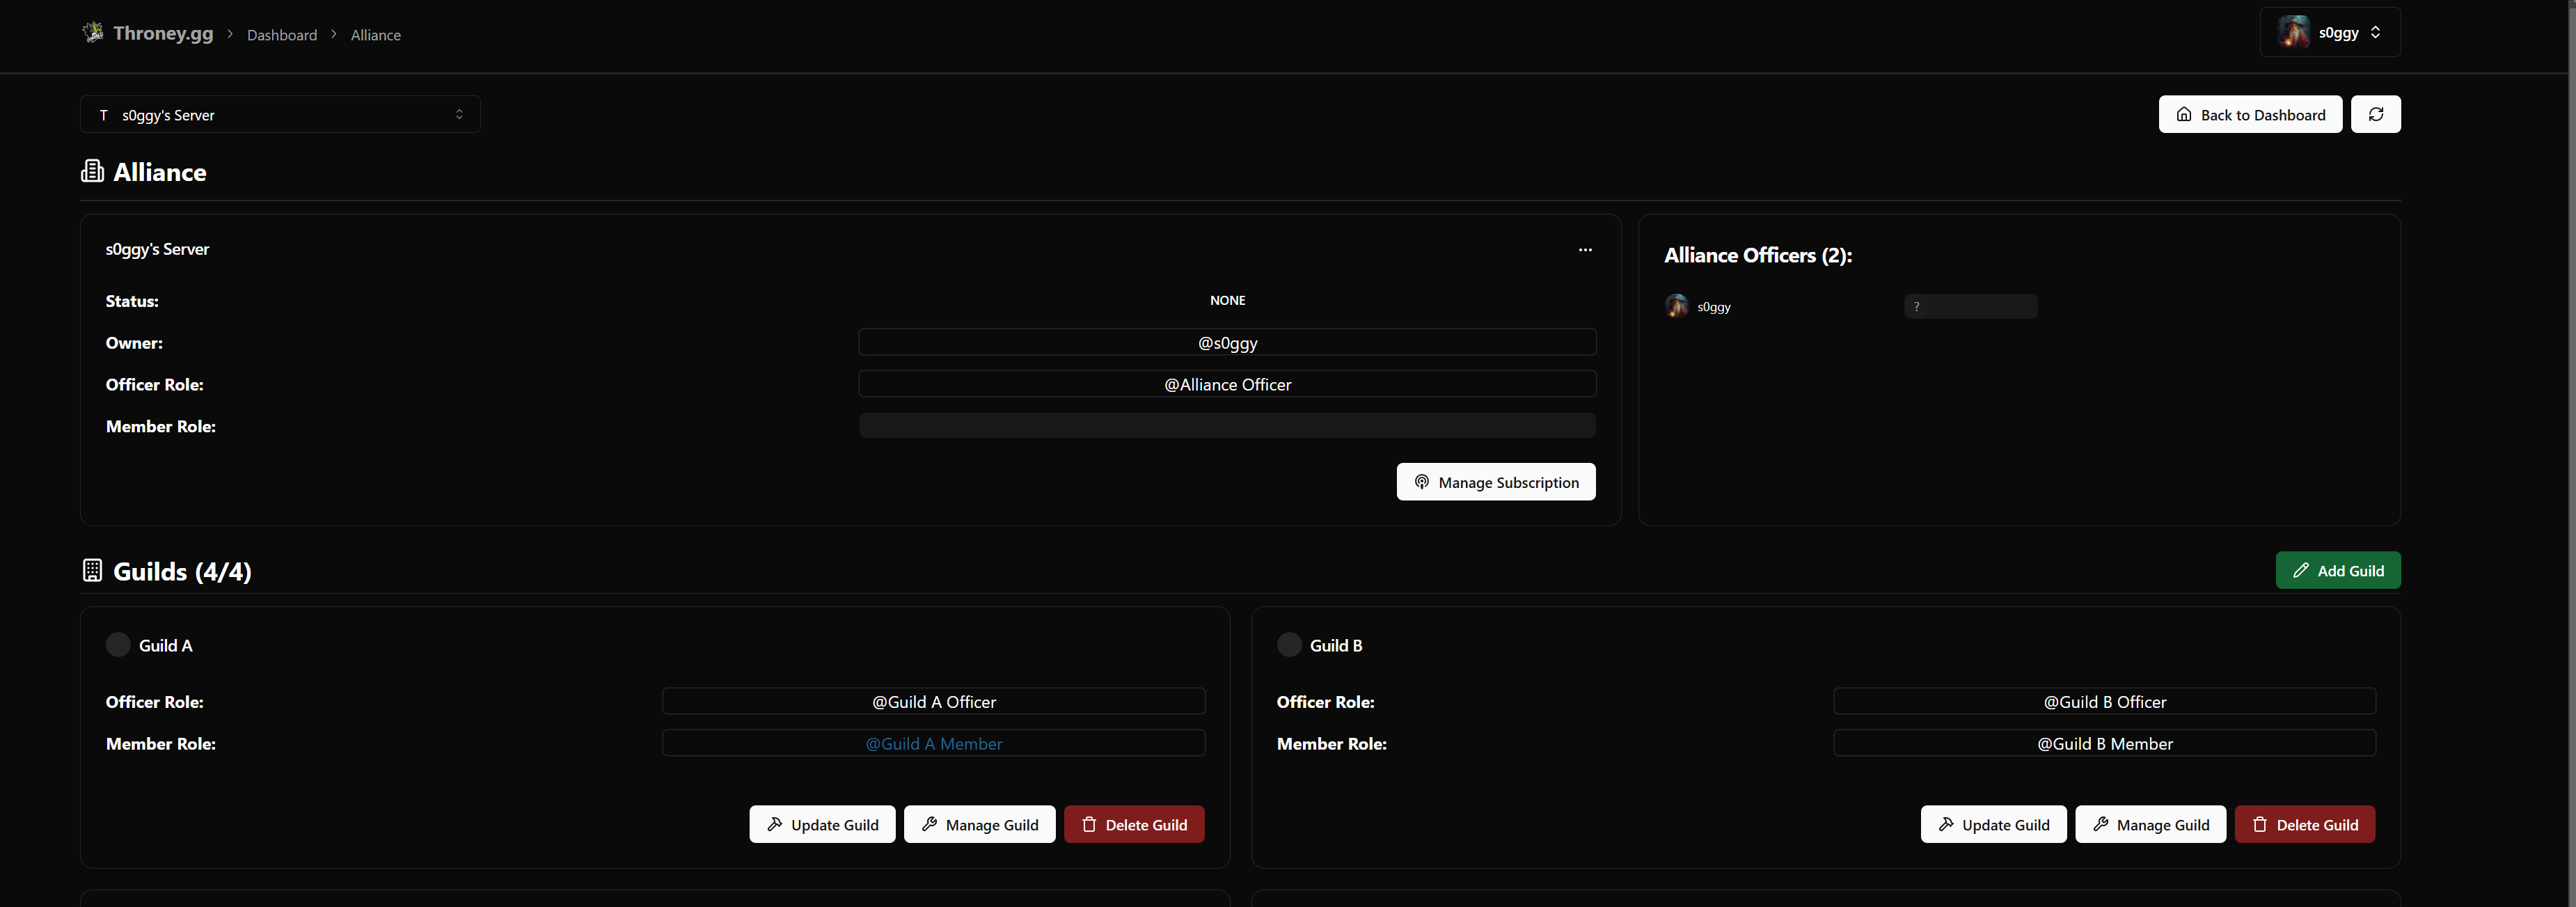Expand the s0ggy user account menu

click(x=2329, y=33)
